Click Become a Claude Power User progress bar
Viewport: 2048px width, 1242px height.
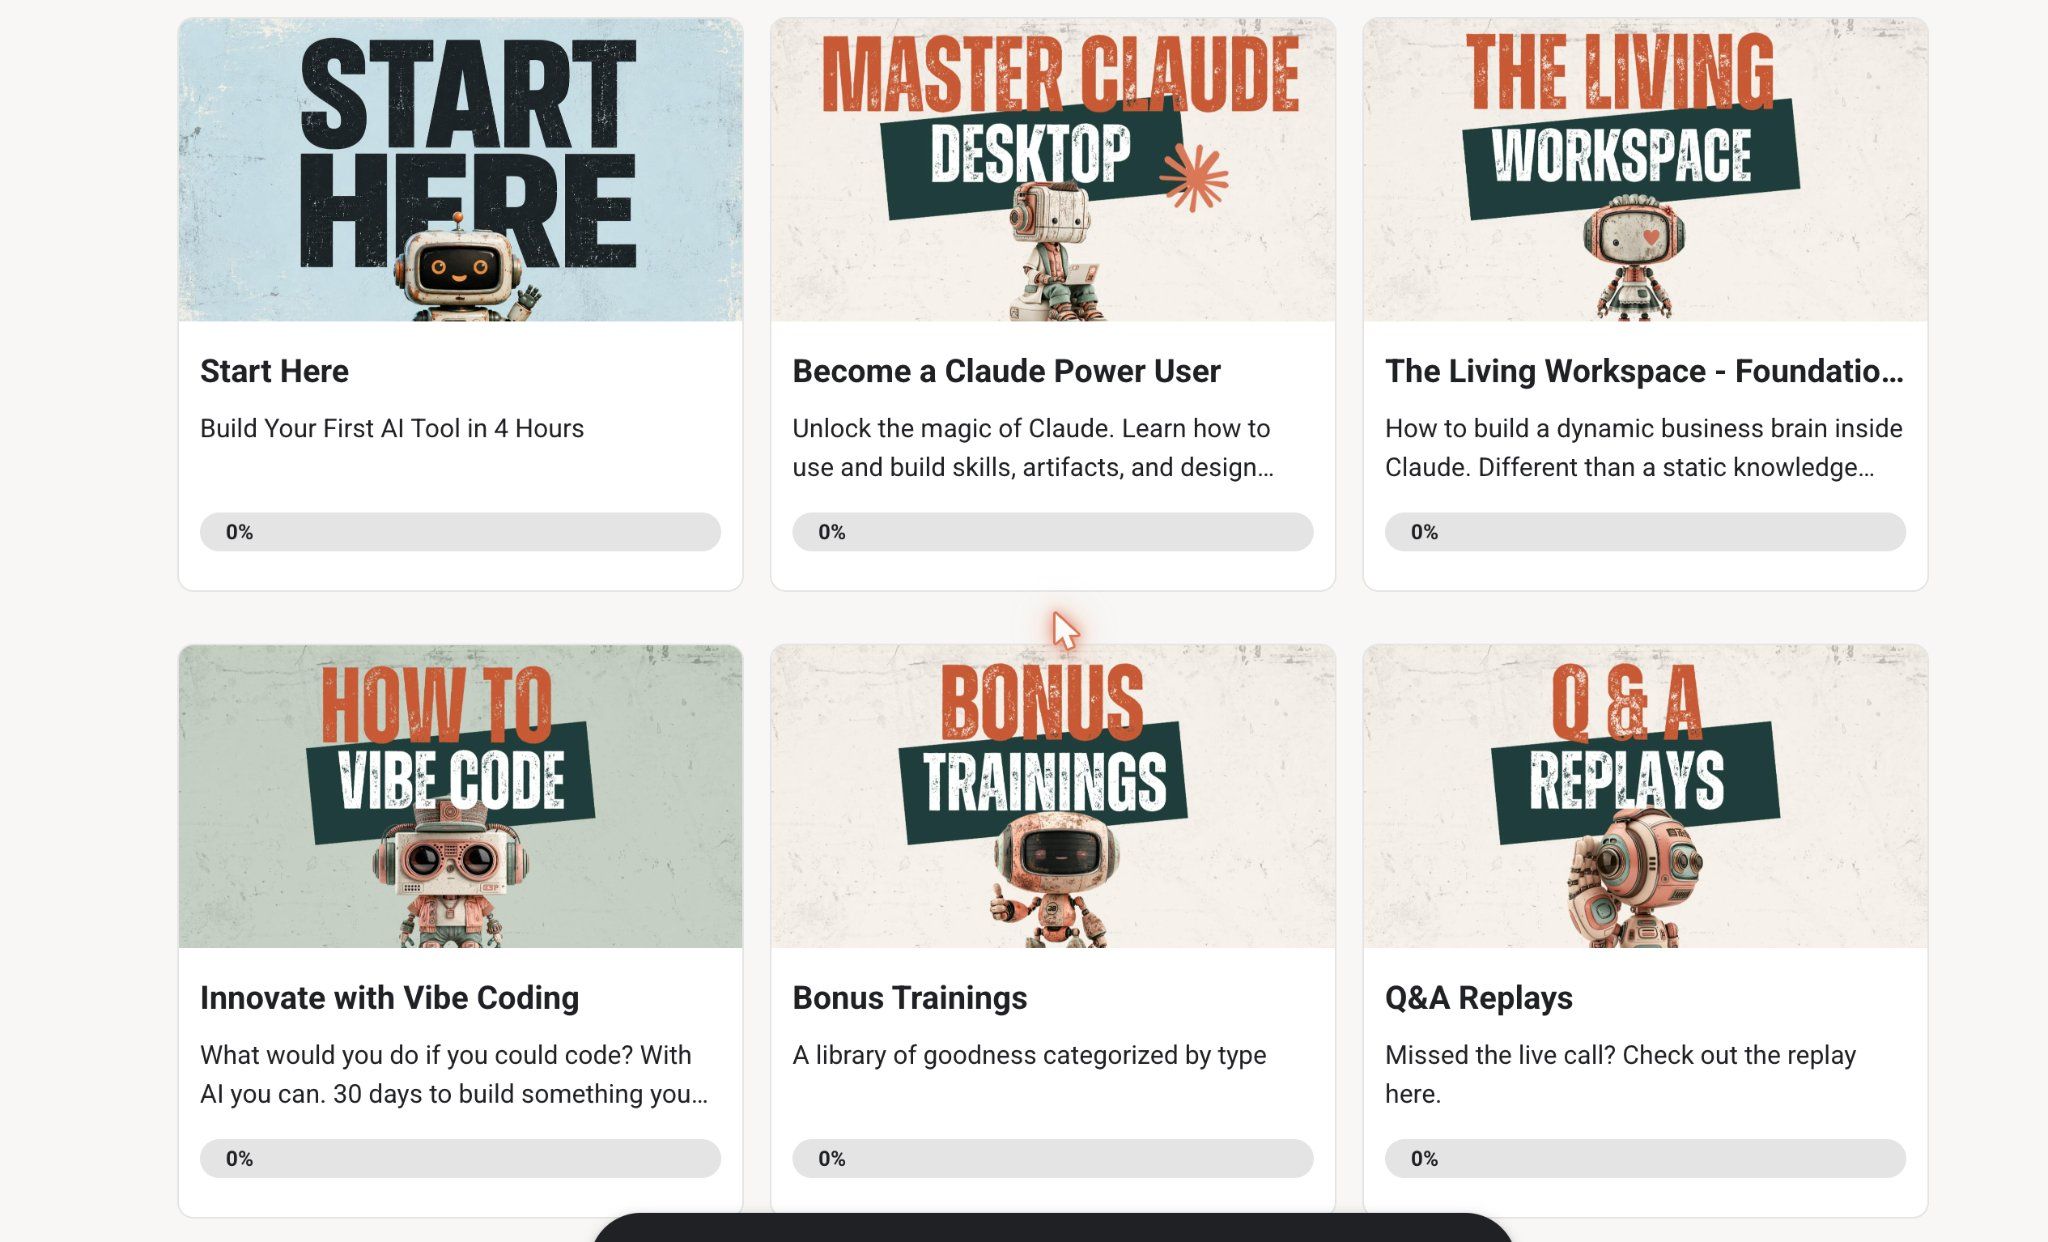pos(1053,532)
